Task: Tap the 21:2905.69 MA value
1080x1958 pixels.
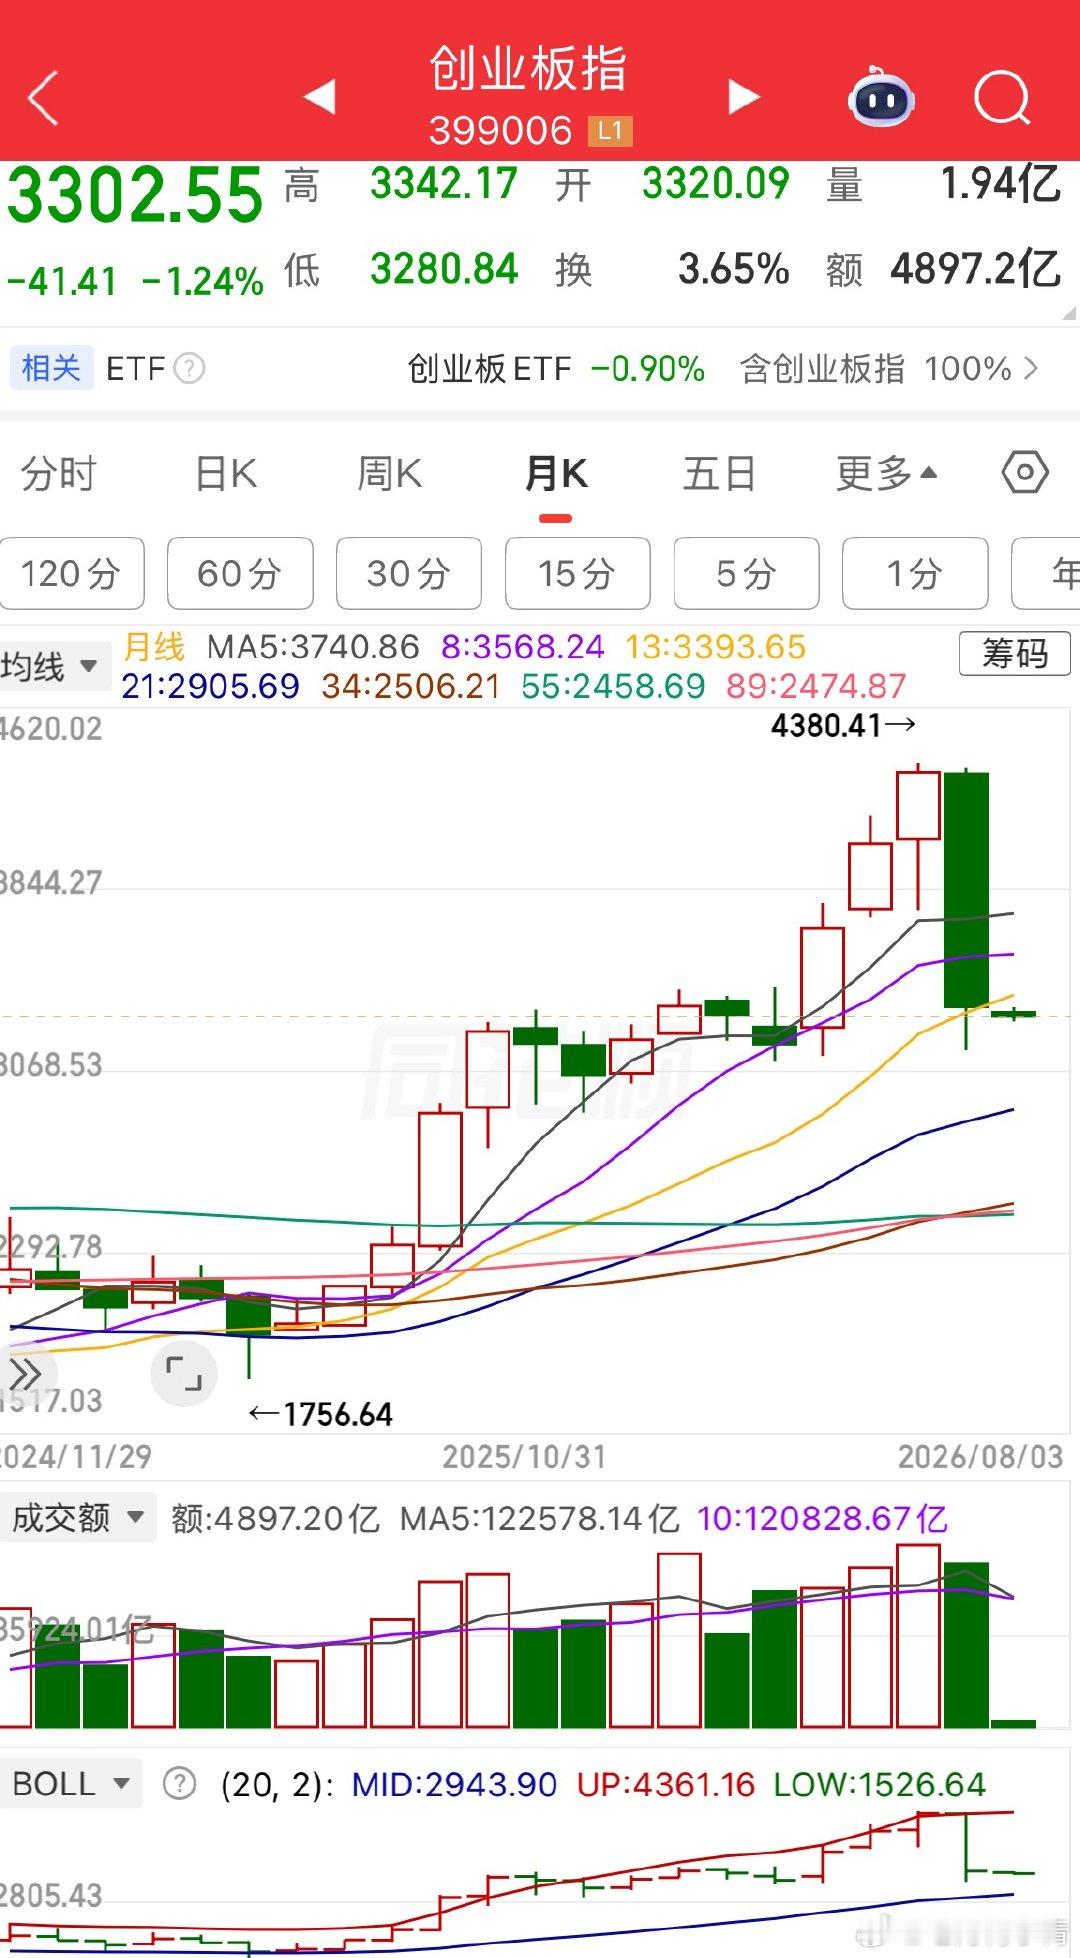Action: tap(211, 686)
